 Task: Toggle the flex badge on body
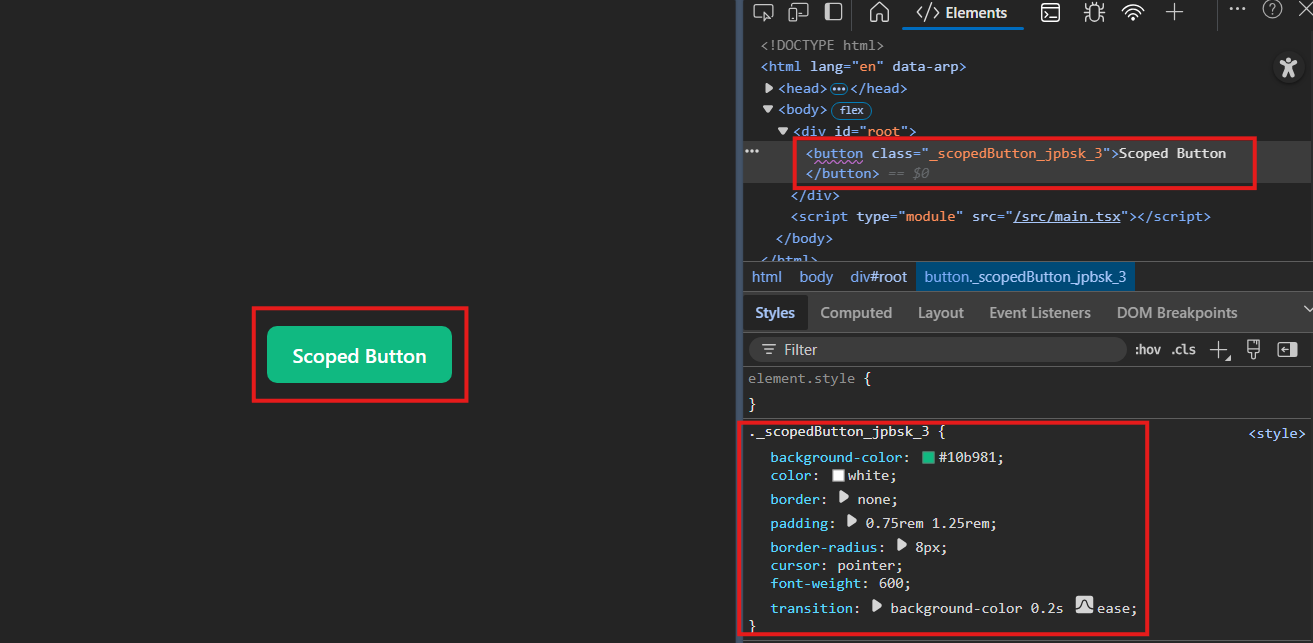click(852, 110)
